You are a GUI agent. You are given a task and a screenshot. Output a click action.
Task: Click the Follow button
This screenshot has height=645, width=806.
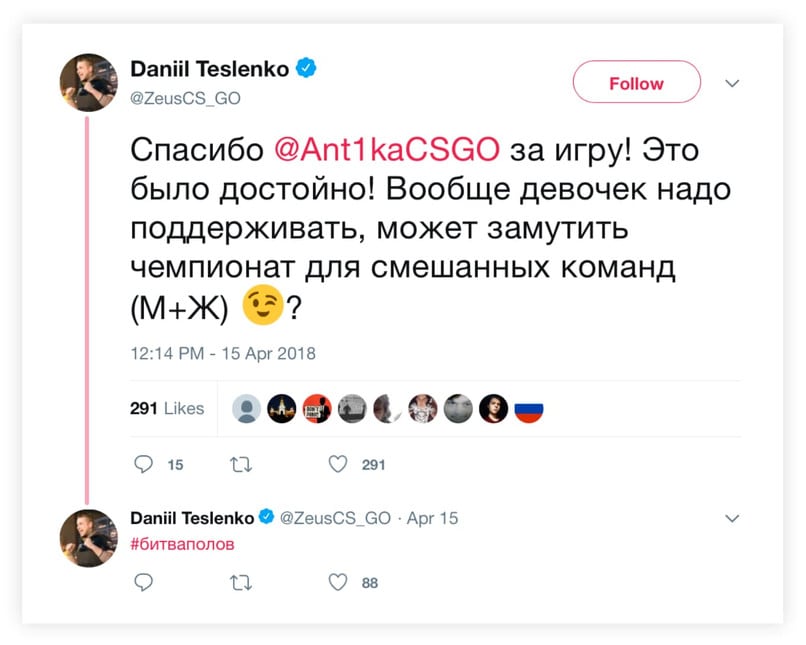click(x=636, y=82)
